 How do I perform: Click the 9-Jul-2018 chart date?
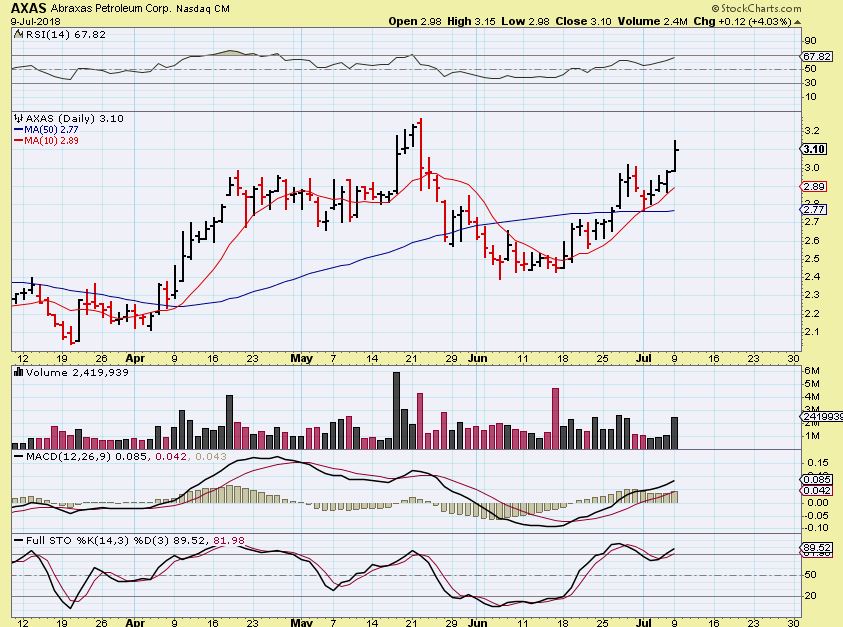[35, 22]
